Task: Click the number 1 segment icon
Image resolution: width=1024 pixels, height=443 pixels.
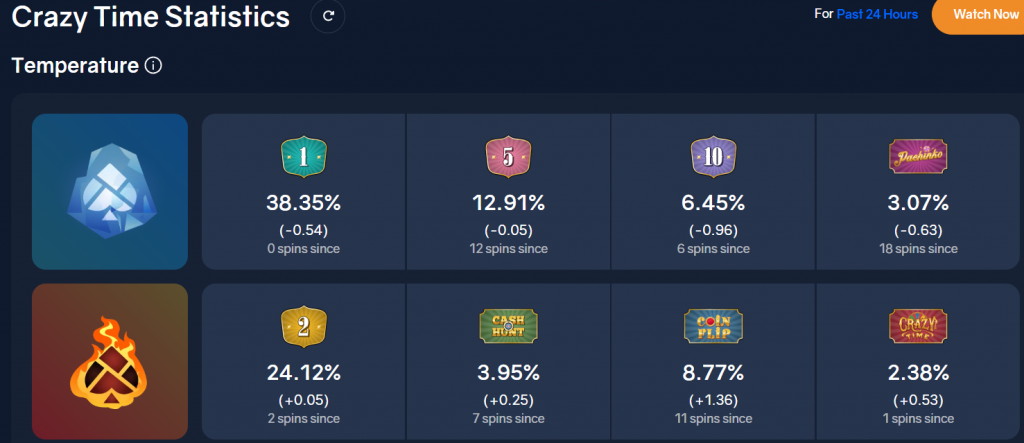Action: coord(303,156)
